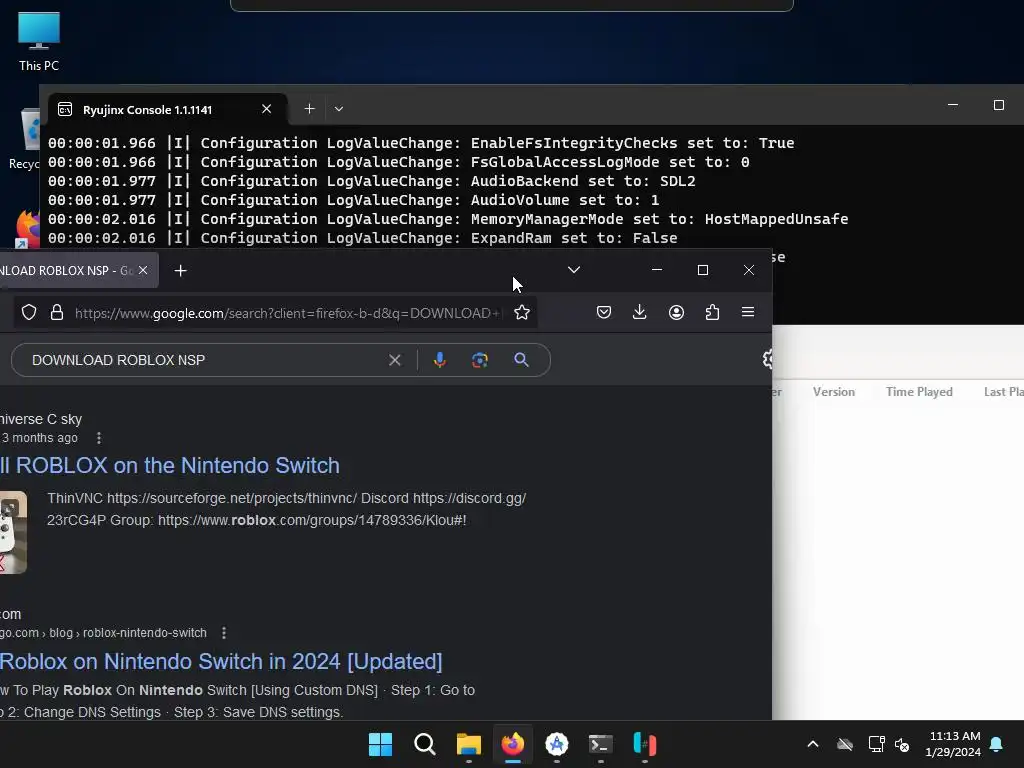Open options for the Universe C sky result
This screenshot has height=768, width=1024.
click(99, 438)
